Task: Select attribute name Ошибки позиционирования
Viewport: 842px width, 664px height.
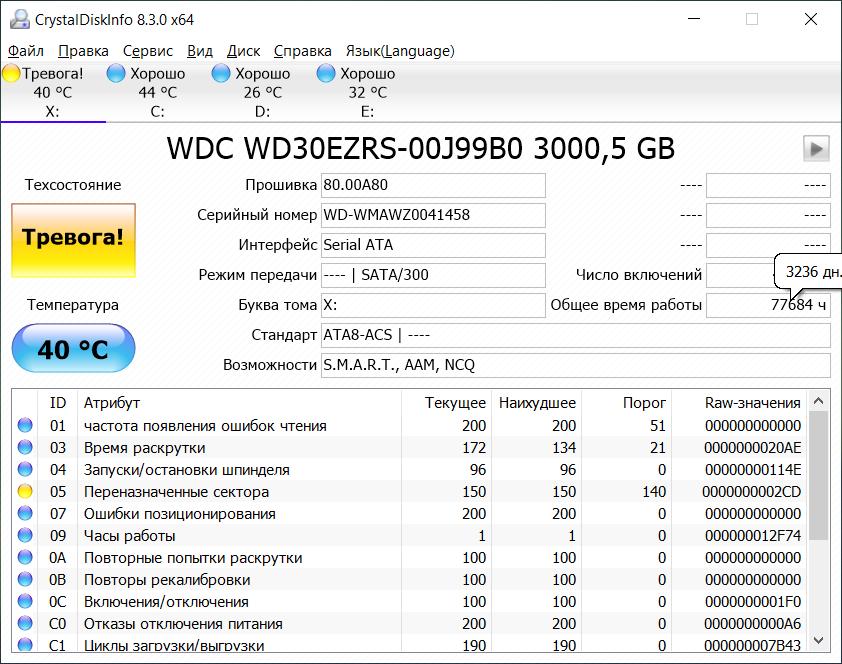Action: (x=180, y=514)
